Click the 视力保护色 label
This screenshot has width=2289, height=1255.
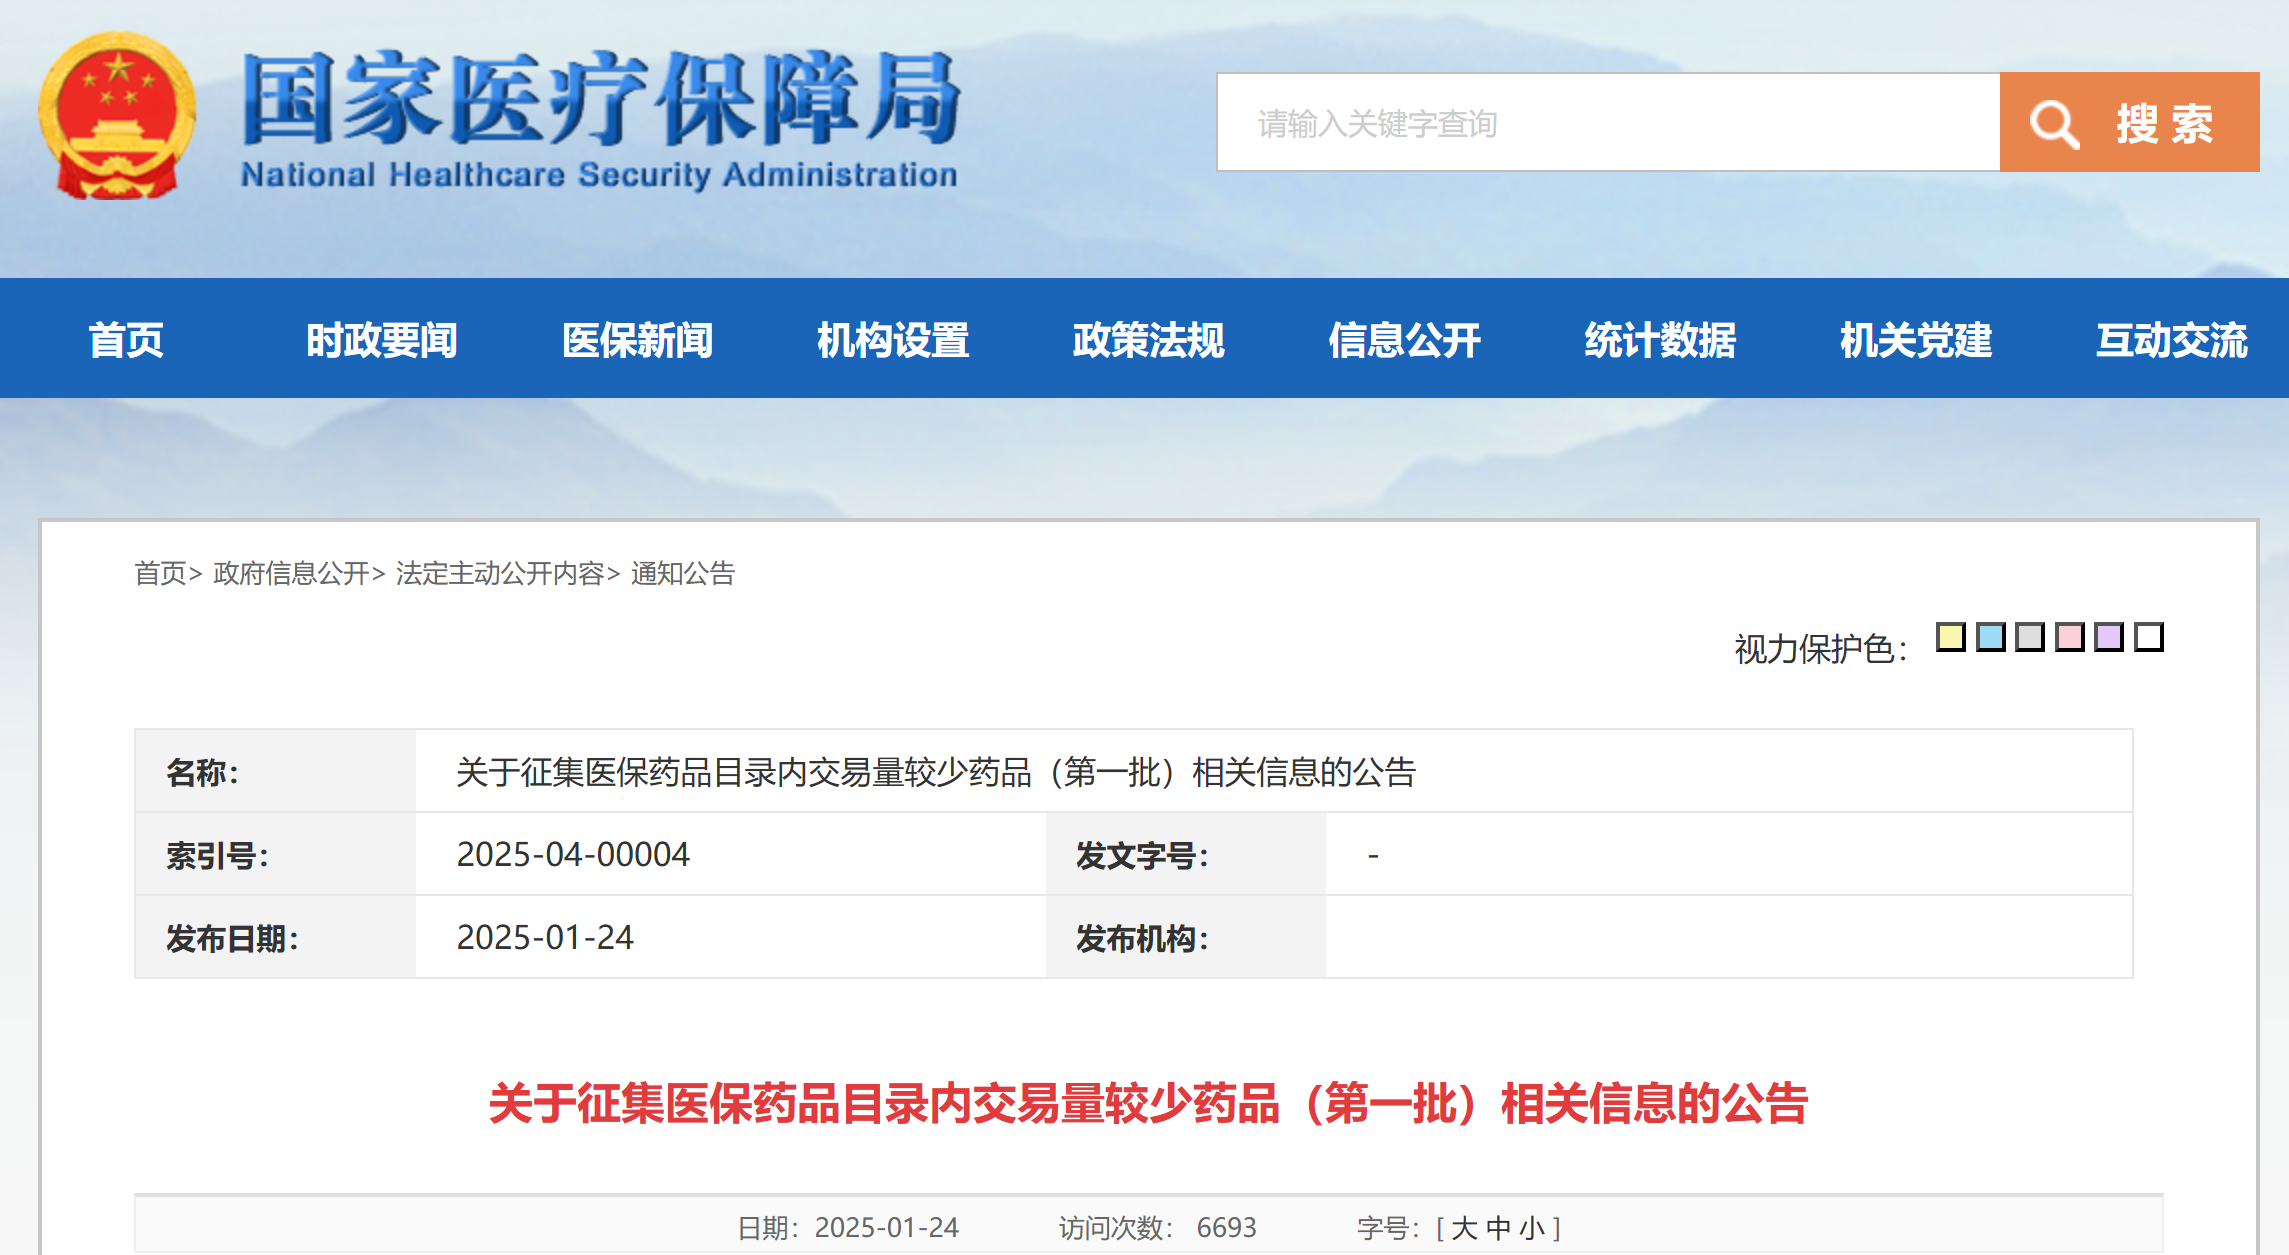[x=1821, y=649]
